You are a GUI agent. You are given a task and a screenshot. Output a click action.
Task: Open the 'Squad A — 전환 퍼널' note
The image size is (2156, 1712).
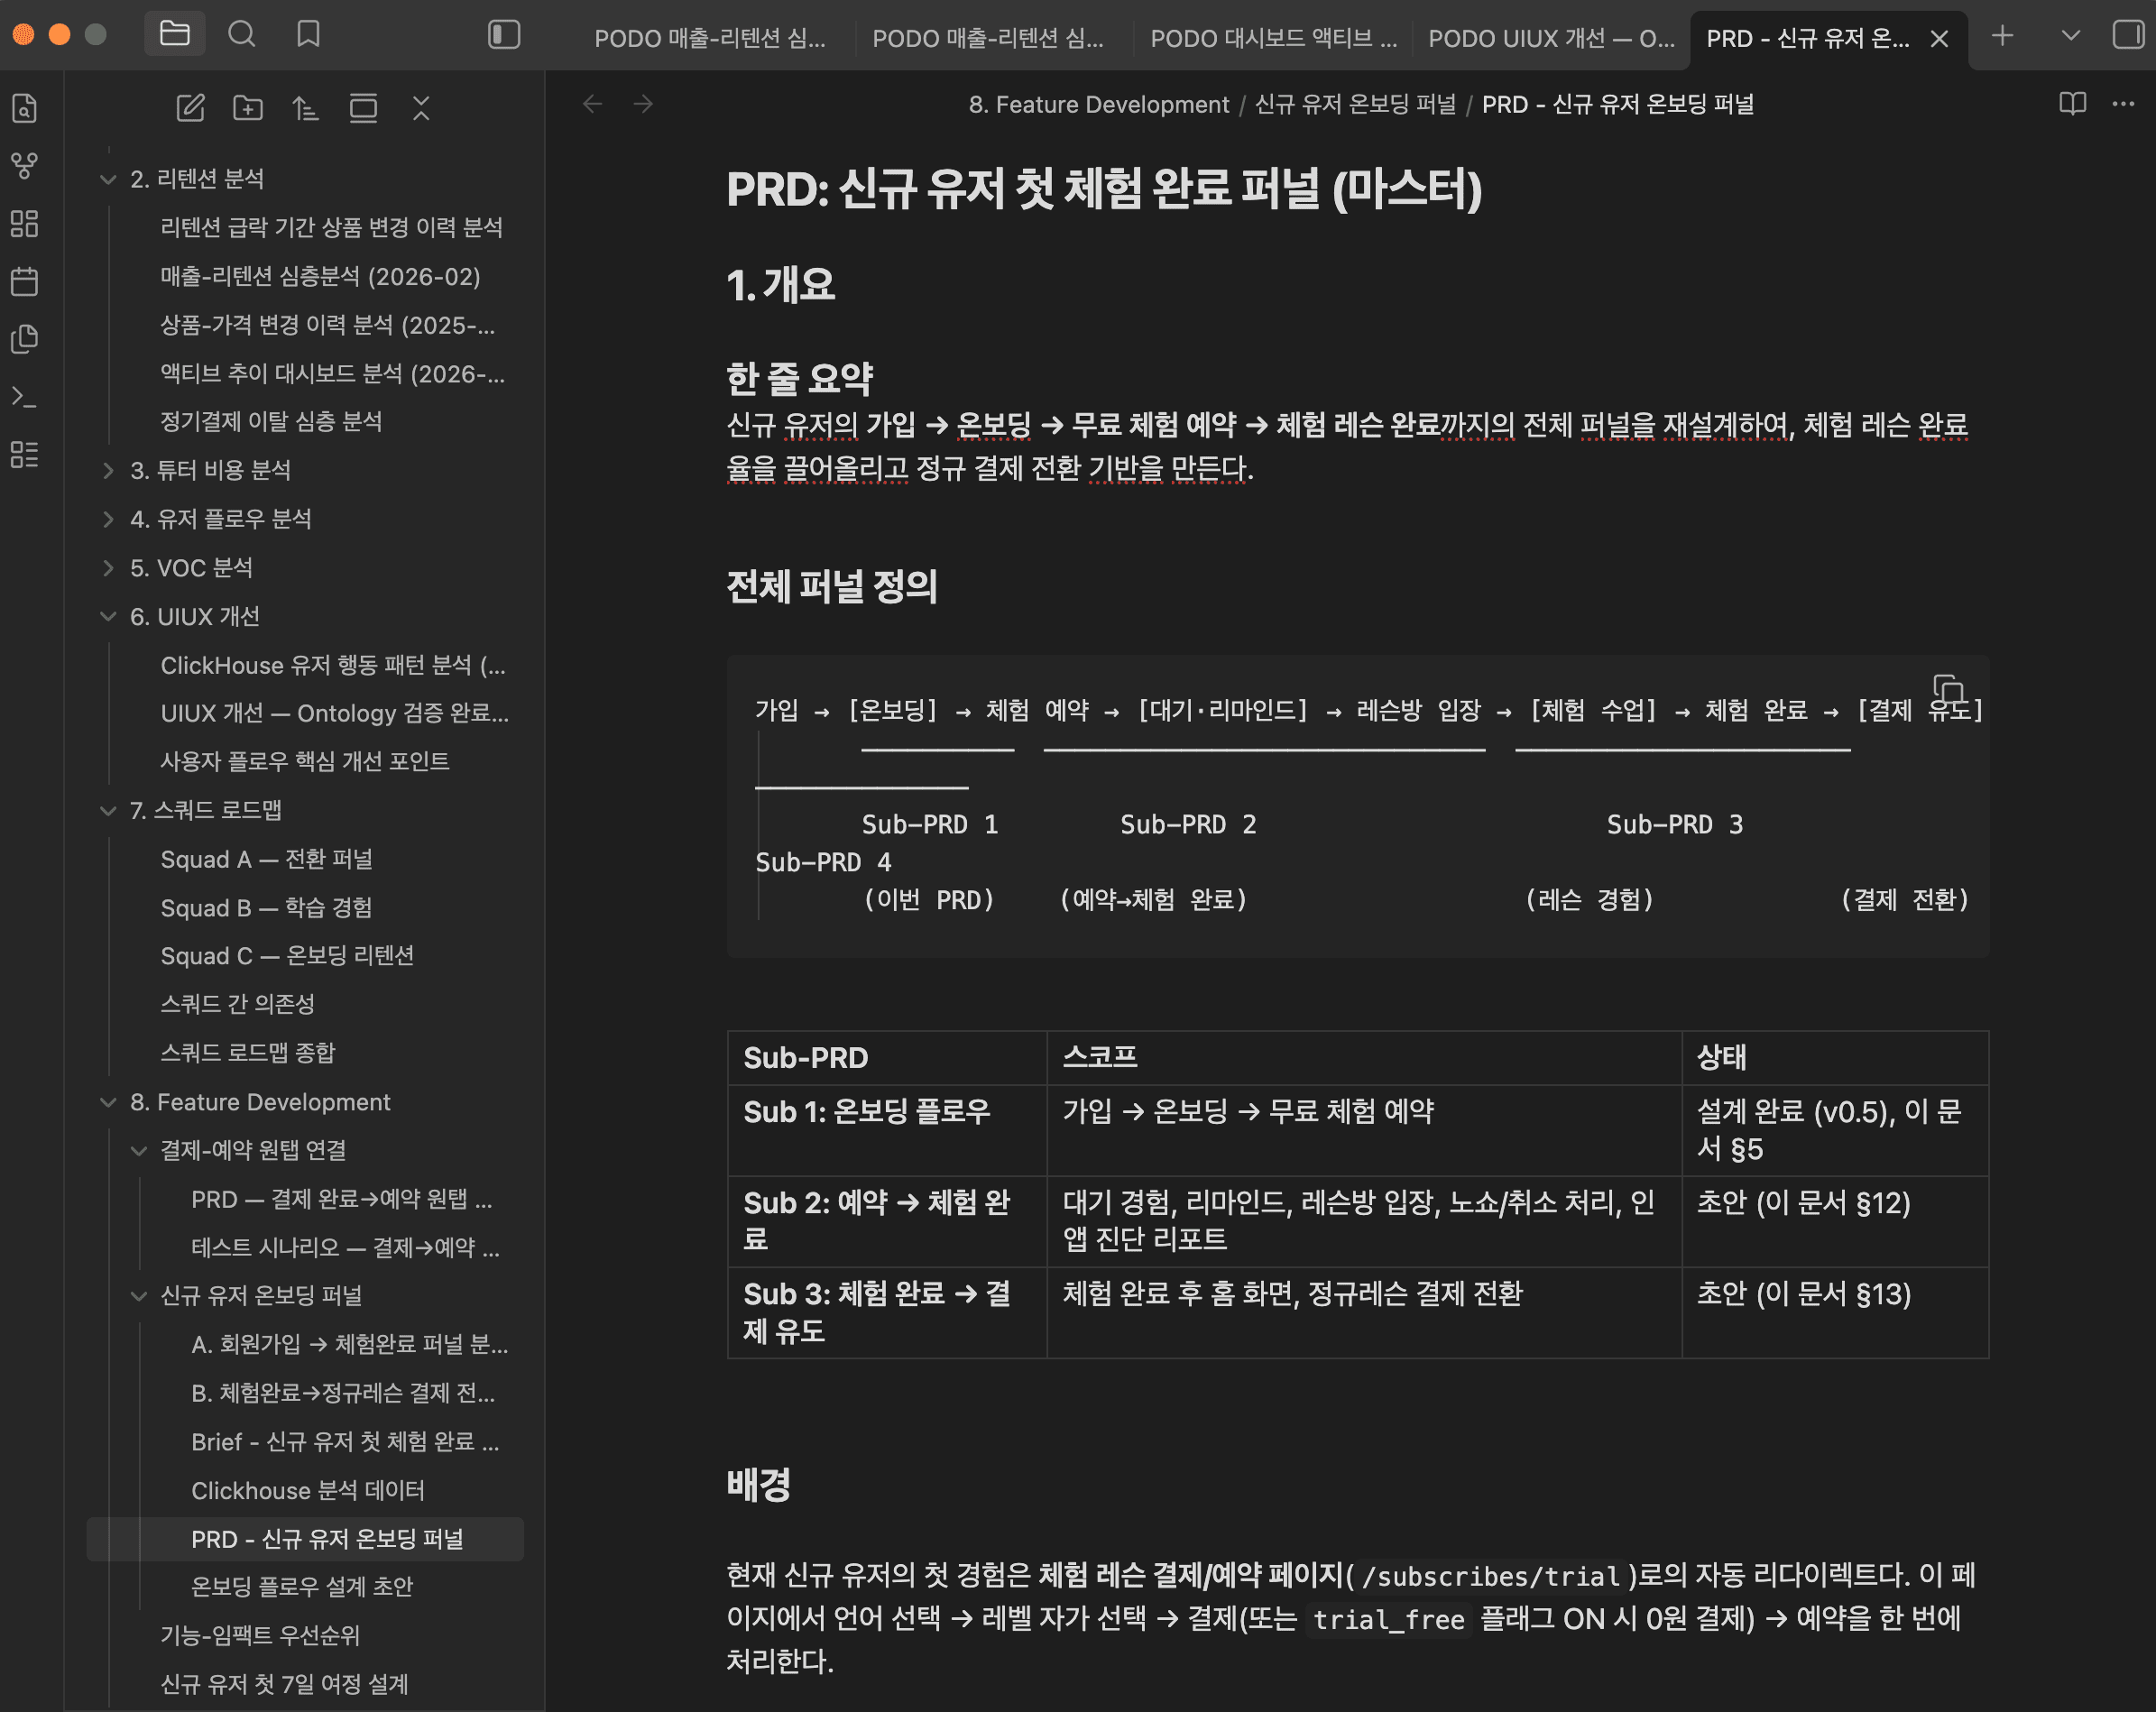tap(266, 859)
